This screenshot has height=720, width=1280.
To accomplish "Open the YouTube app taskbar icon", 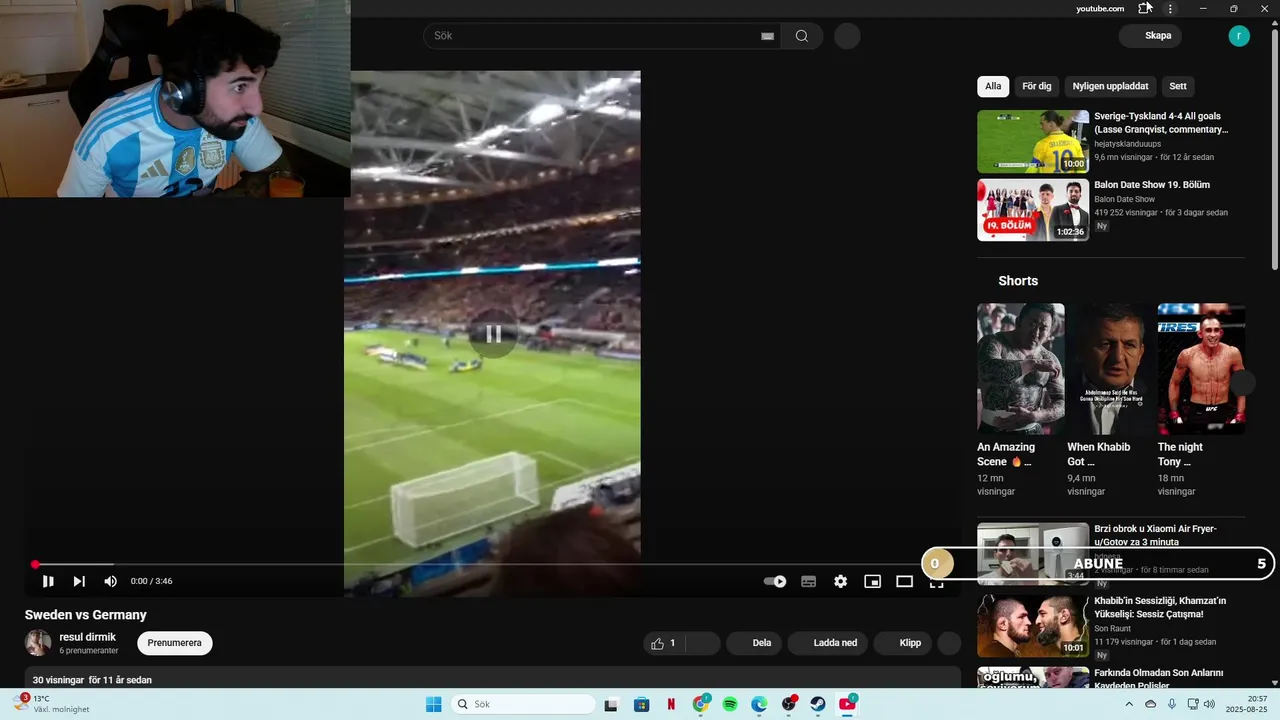I will [x=847, y=704].
